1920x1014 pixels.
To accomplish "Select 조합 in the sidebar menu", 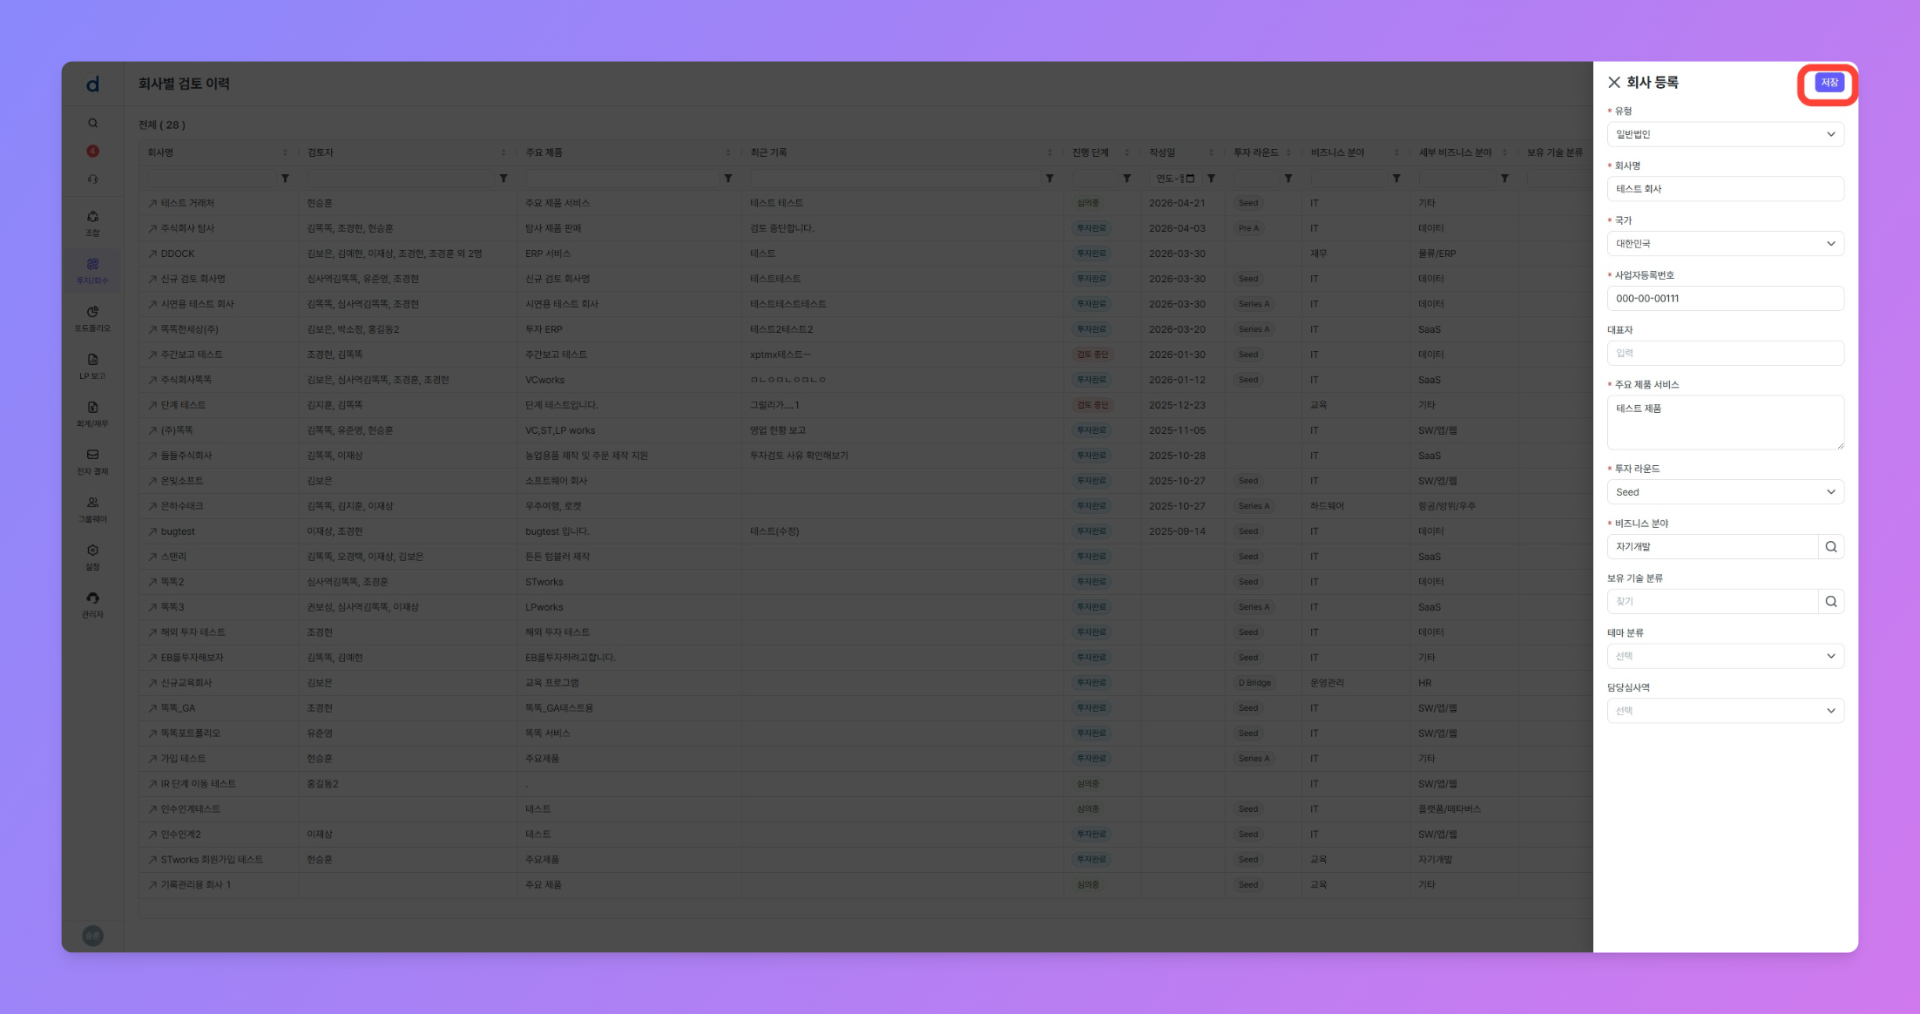I will click(x=93, y=222).
